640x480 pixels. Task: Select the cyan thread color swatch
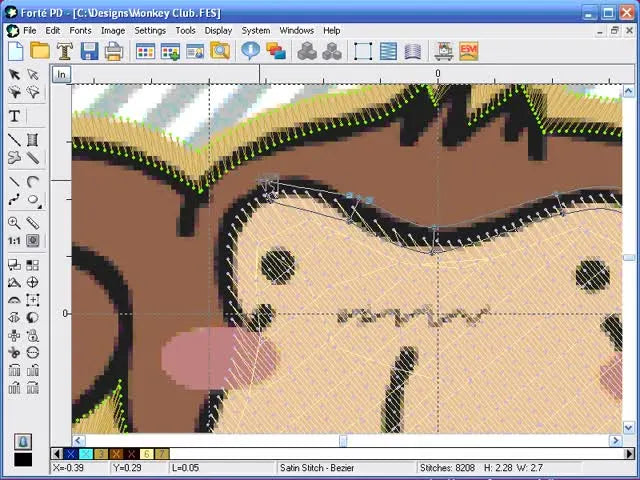pos(86,453)
